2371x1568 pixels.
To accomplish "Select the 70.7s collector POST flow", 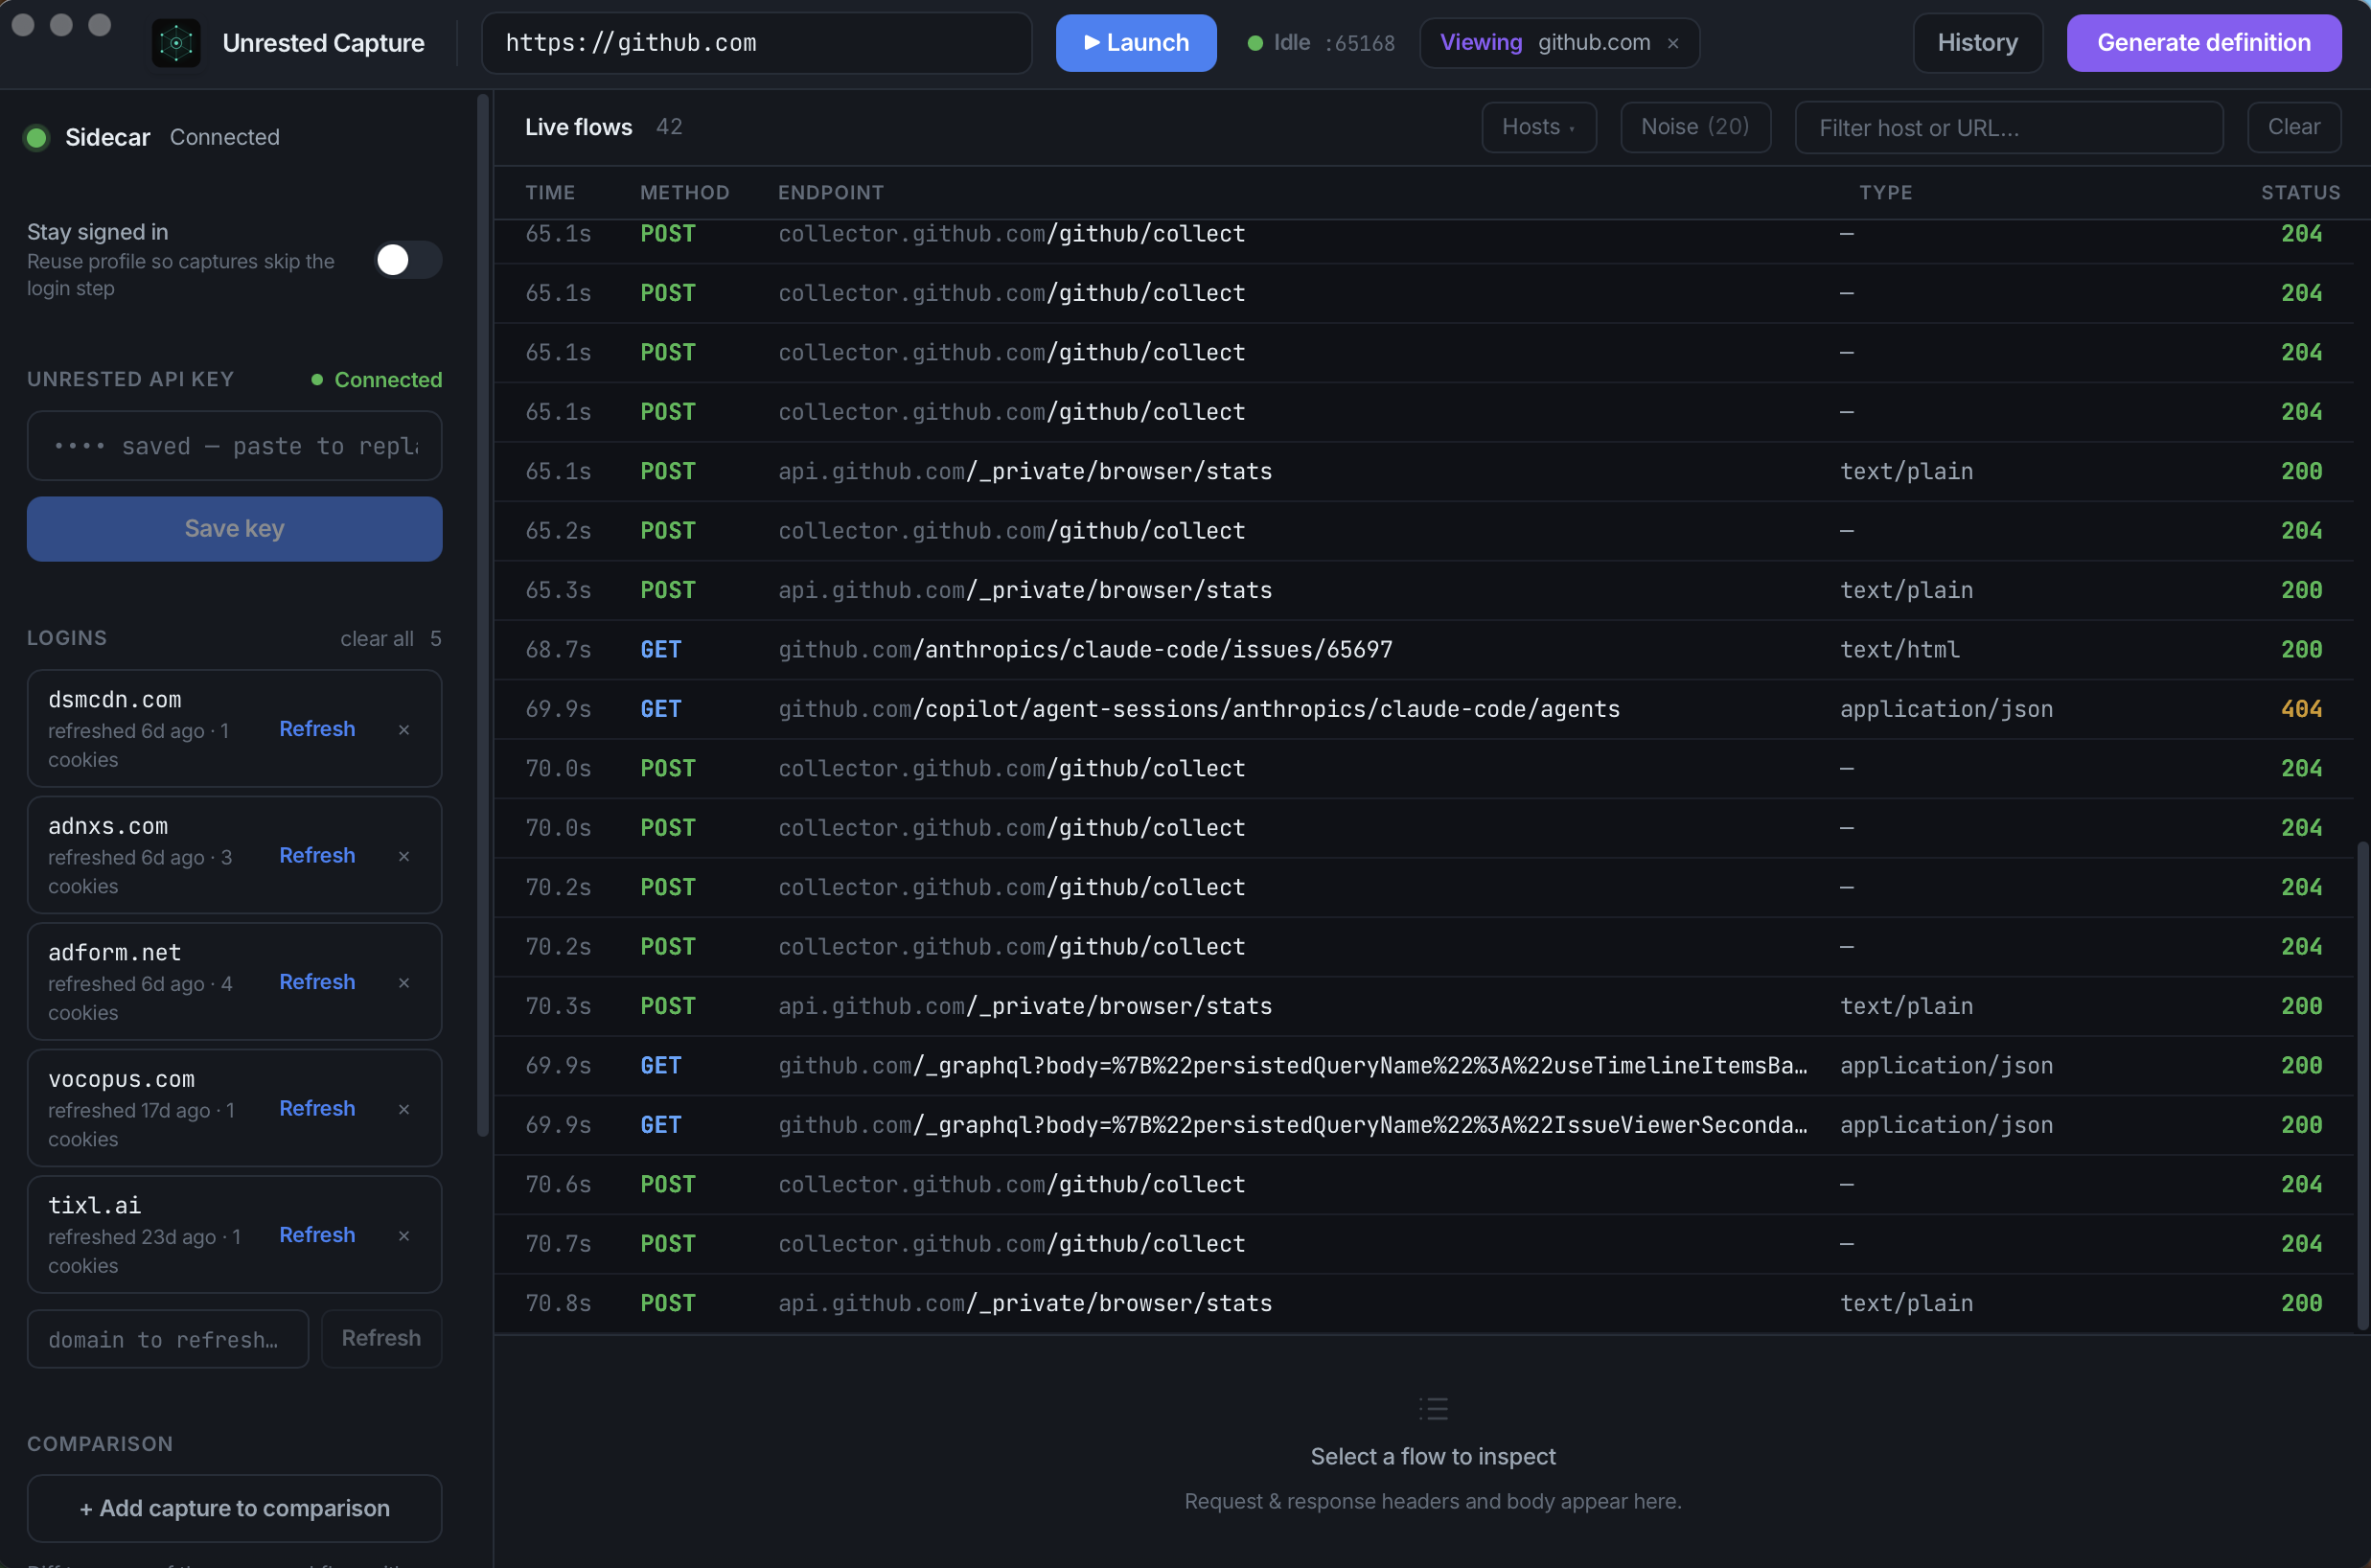I will (x=1424, y=1244).
